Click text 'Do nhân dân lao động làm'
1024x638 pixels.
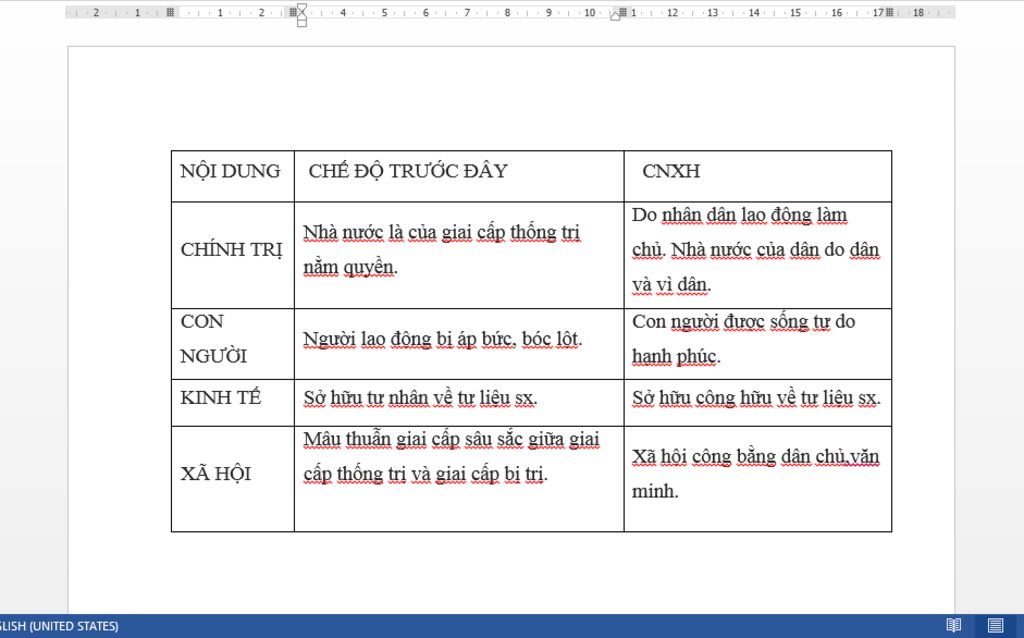click(x=739, y=215)
